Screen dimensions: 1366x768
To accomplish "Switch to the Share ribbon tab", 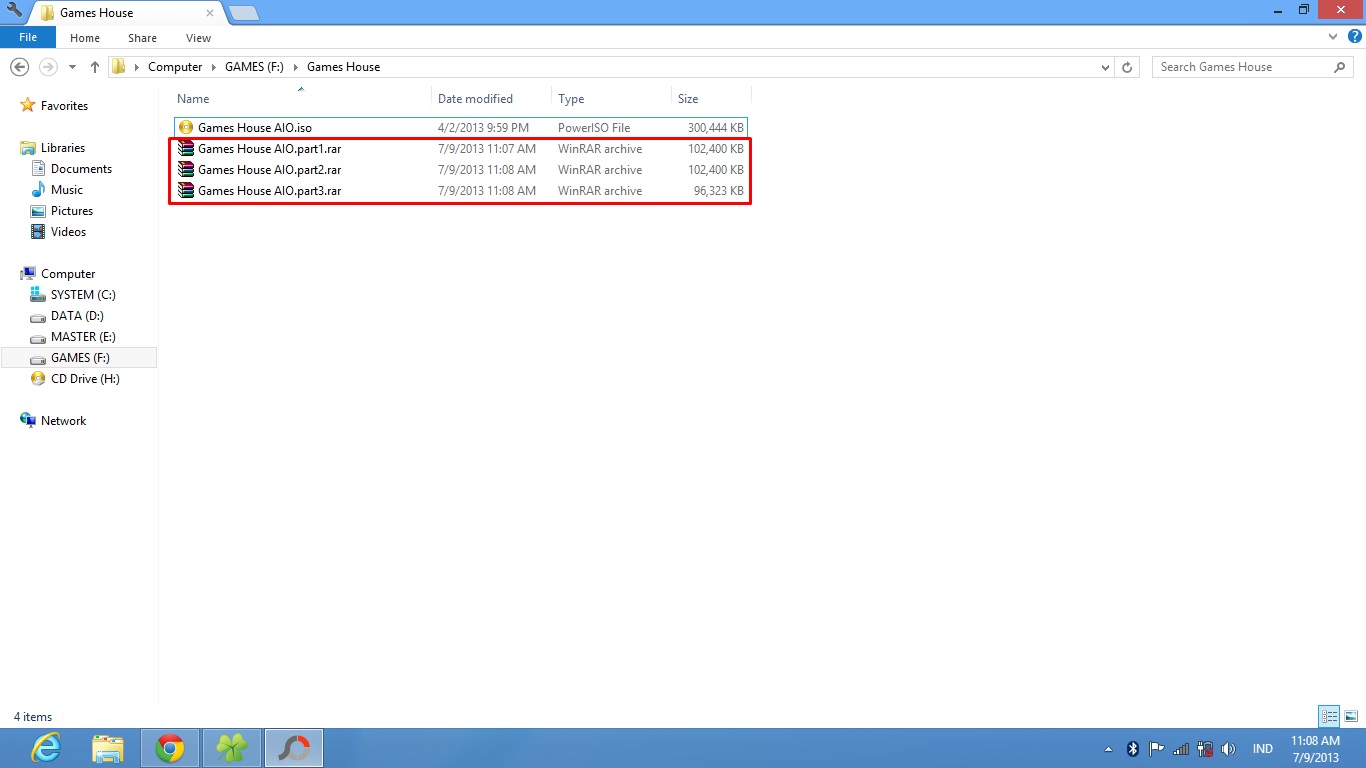I will tap(142, 38).
